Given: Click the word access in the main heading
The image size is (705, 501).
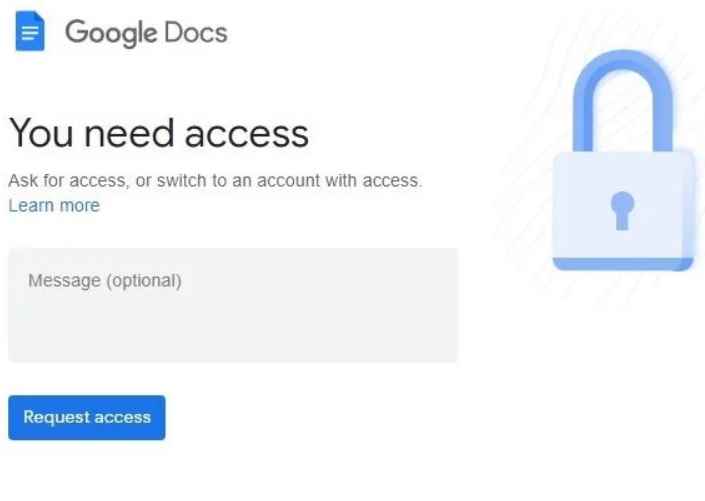Looking at the screenshot, I should (x=247, y=134).
